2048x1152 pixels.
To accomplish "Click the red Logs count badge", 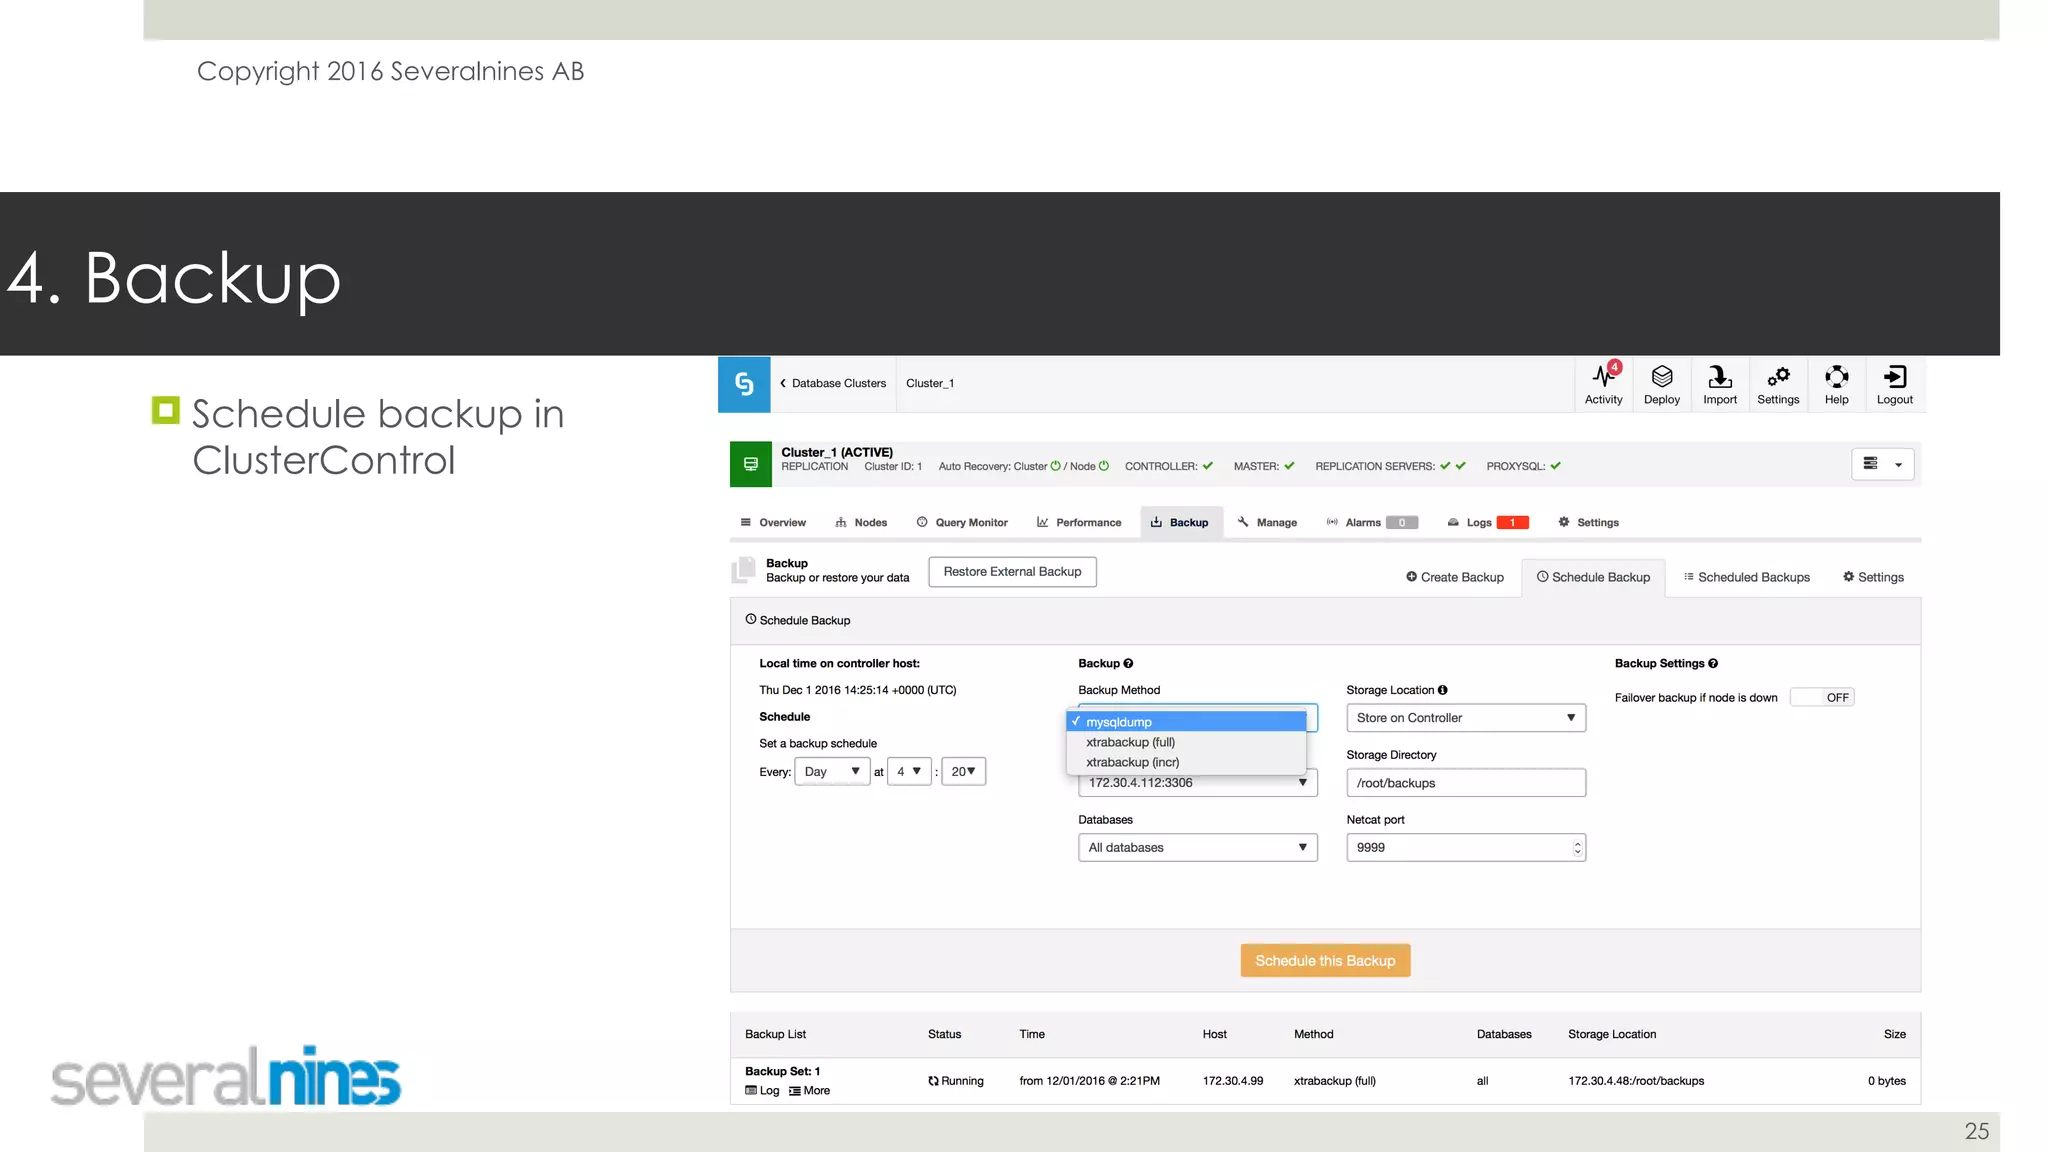I will pyautogui.click(x=1512, y=522).
